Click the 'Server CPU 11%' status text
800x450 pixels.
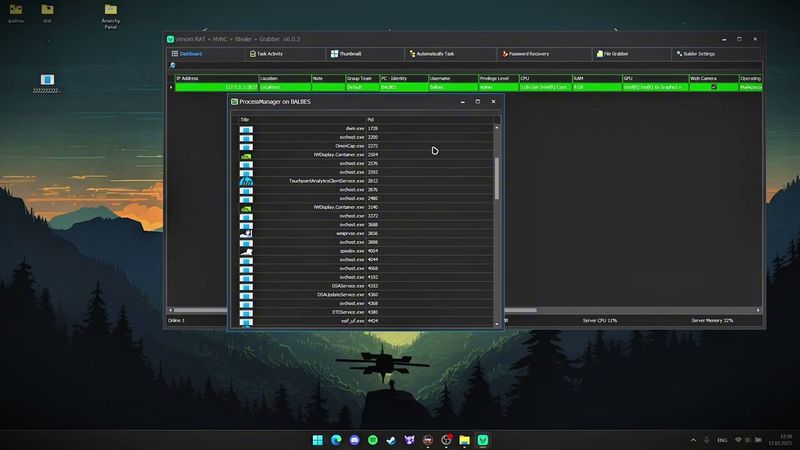coord(599,320)
